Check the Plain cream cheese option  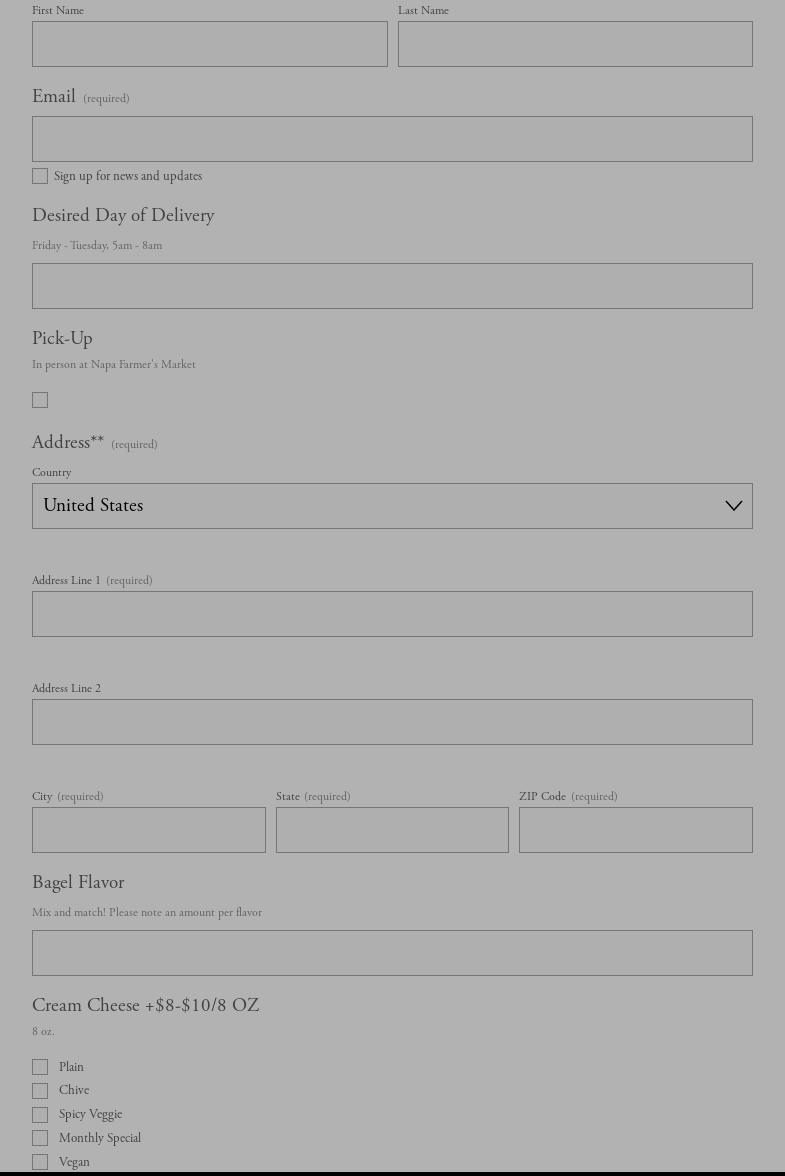40,1067
